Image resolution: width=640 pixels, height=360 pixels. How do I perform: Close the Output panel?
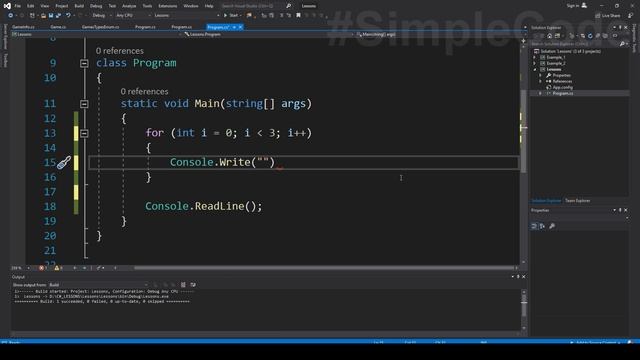click(524, 276)
